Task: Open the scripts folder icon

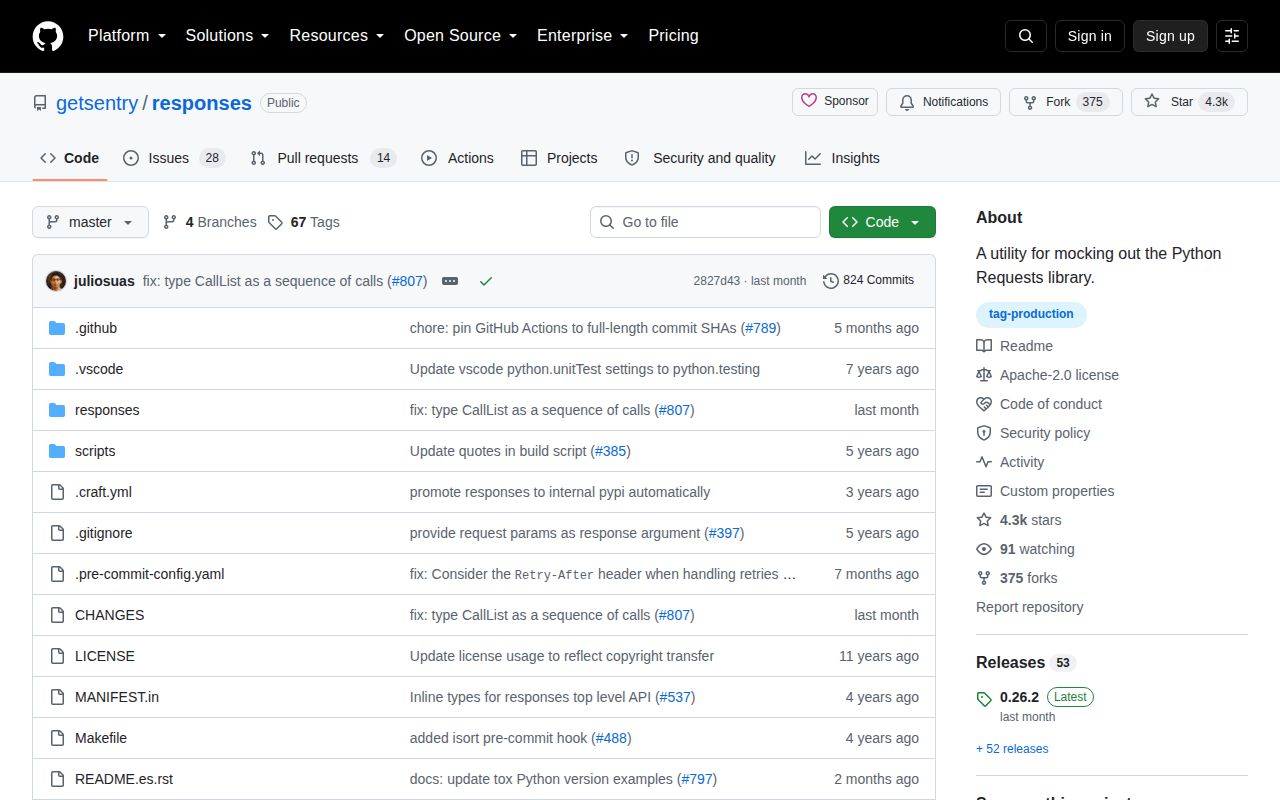Action: coord(57,451)
